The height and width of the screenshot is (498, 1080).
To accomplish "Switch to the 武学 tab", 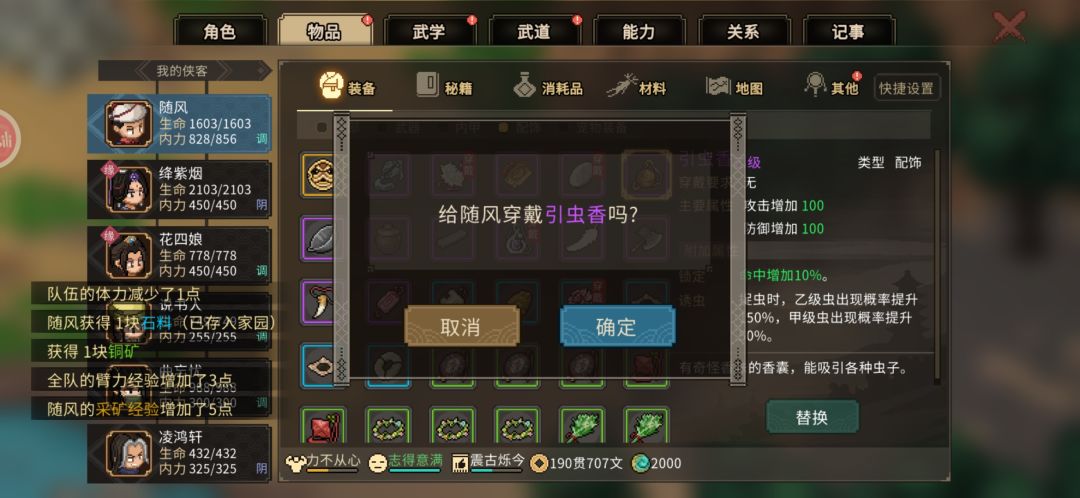I will 428,32.
